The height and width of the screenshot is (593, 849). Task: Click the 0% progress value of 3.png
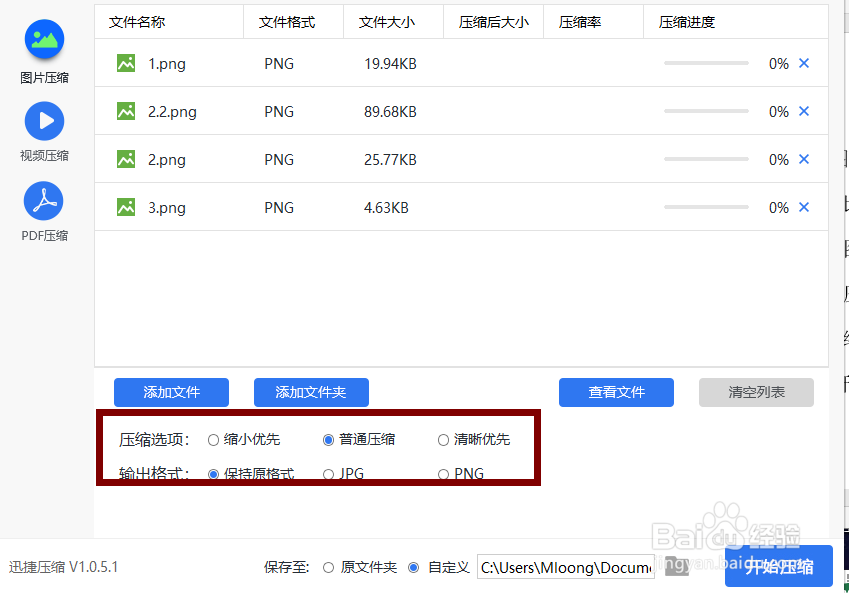point(779,207)
